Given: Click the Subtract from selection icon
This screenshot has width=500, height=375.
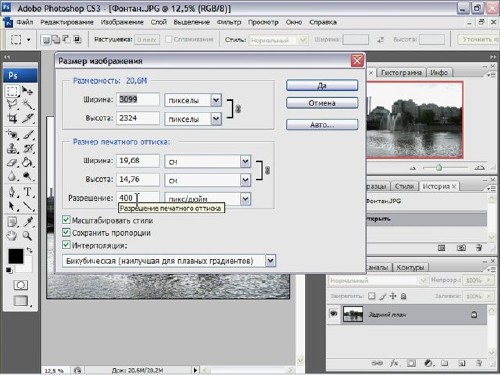Looking at the screenshot, I should point(66,40).
